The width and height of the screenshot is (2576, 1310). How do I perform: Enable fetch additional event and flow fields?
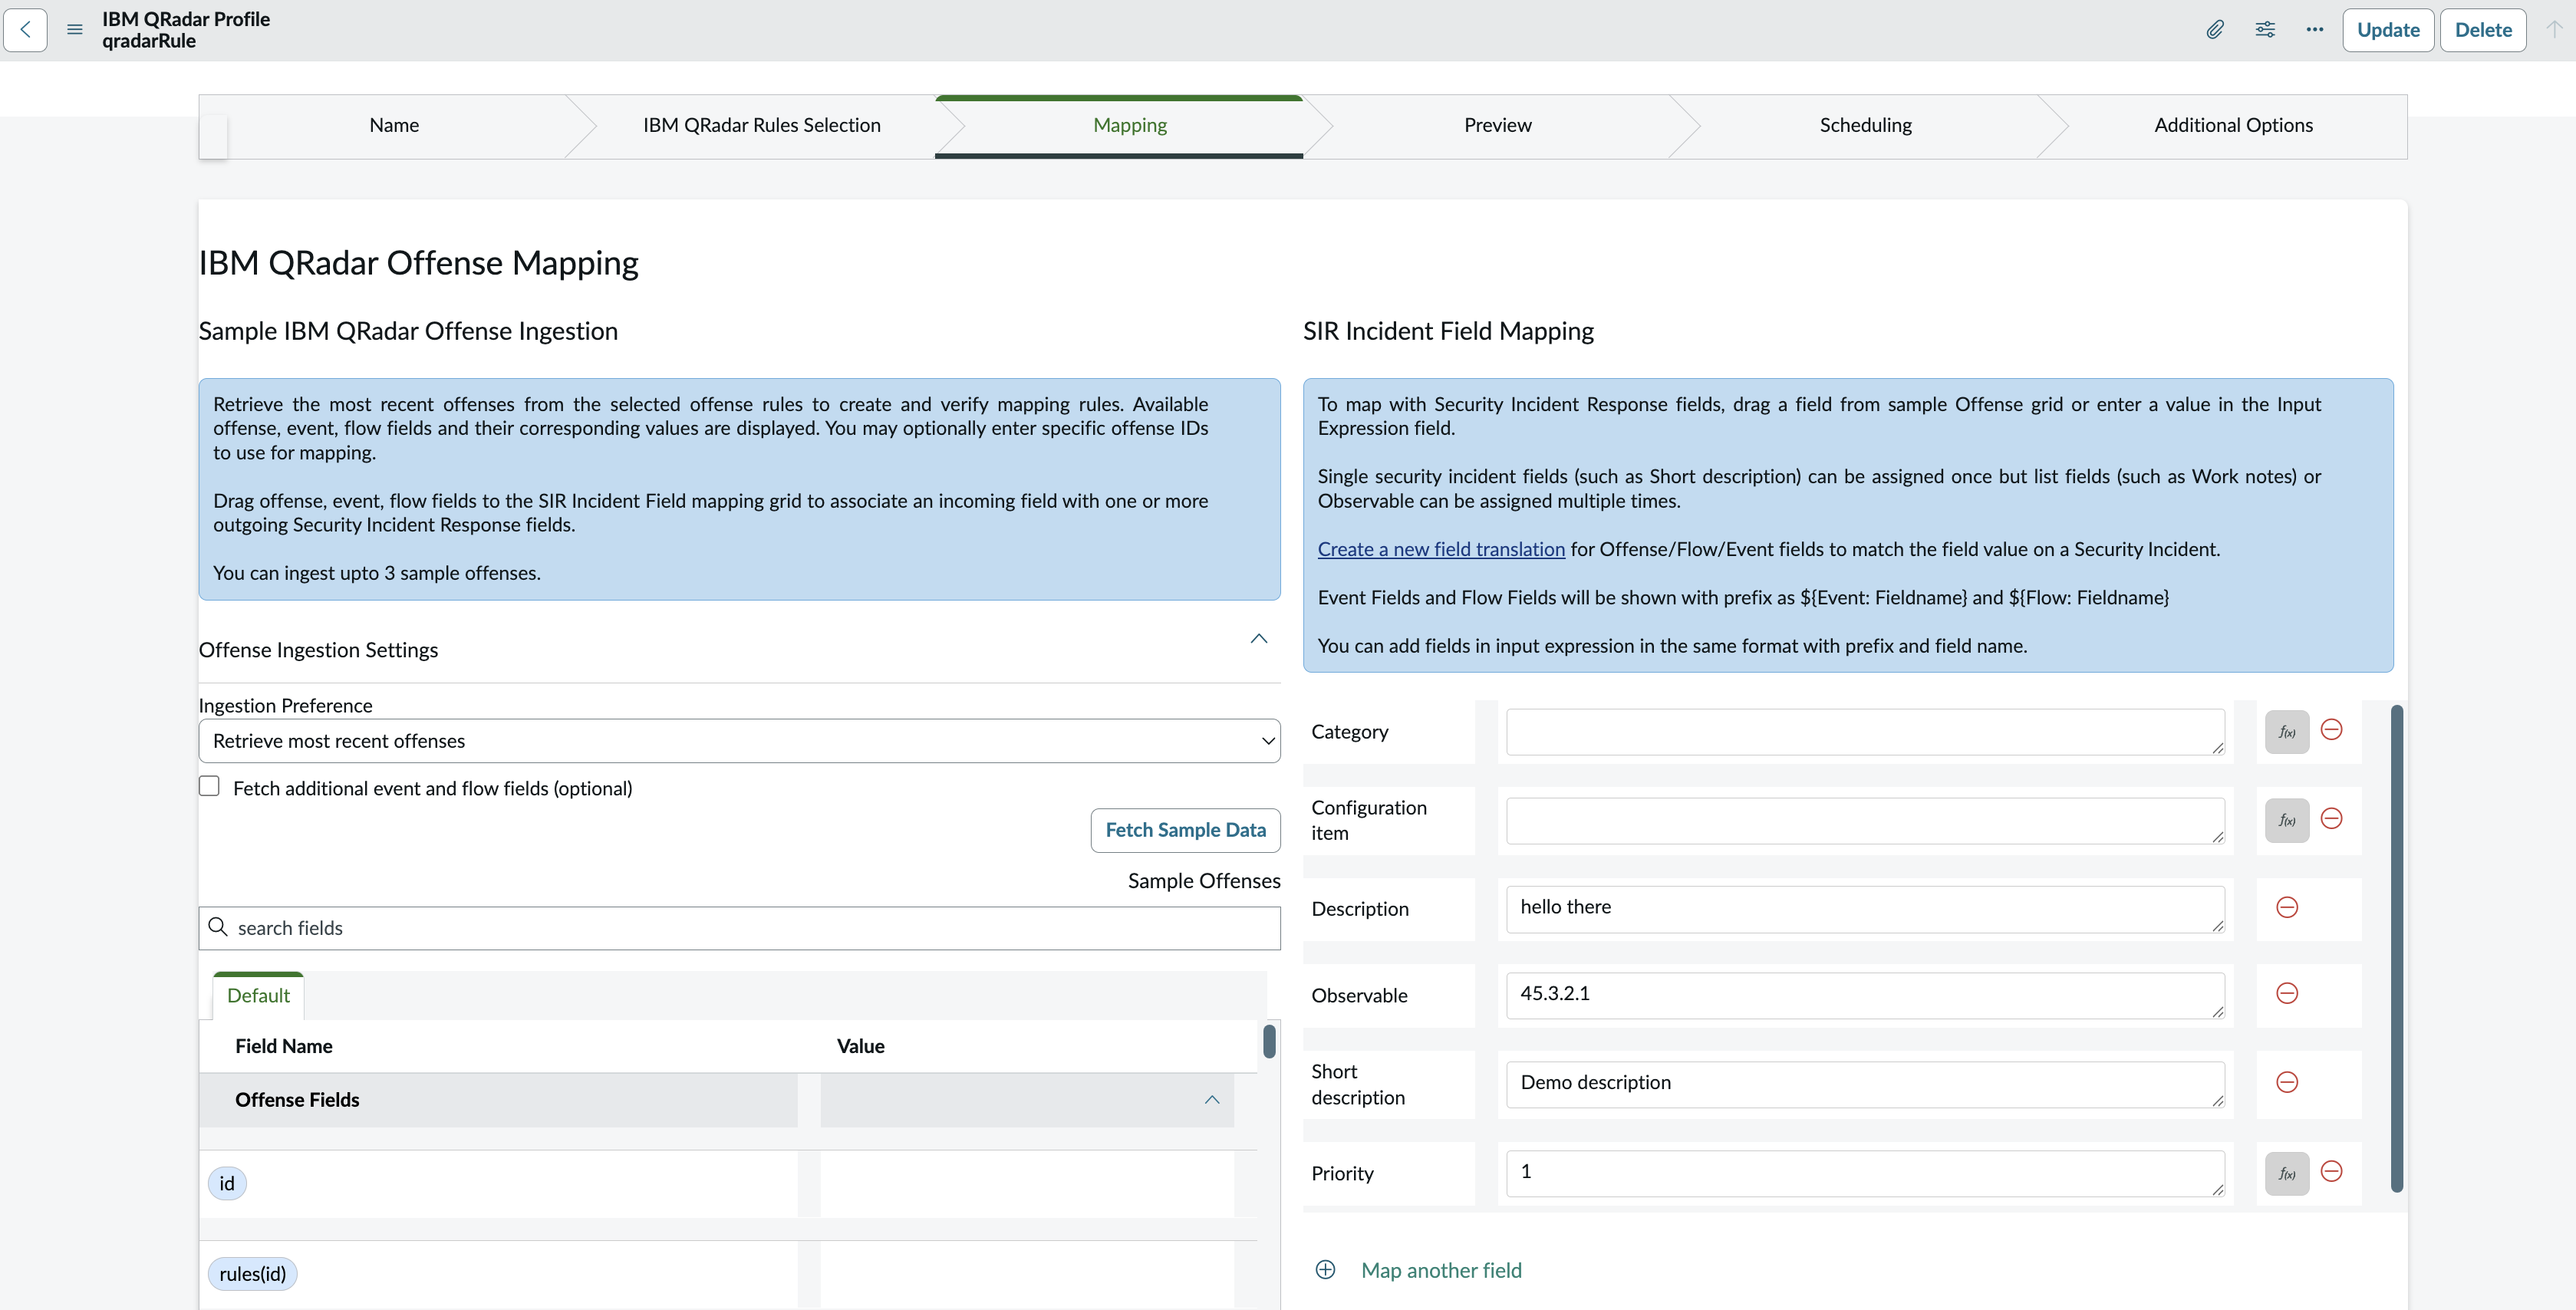[x=209, y=786]
